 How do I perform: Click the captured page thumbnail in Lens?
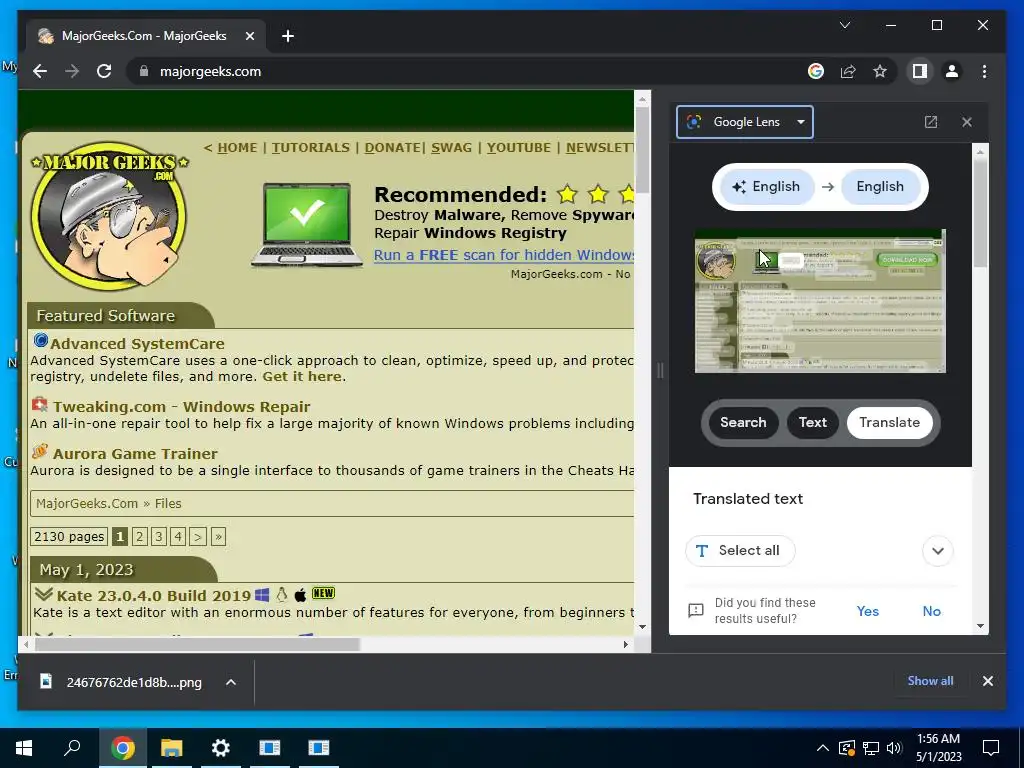coord(820,301)
